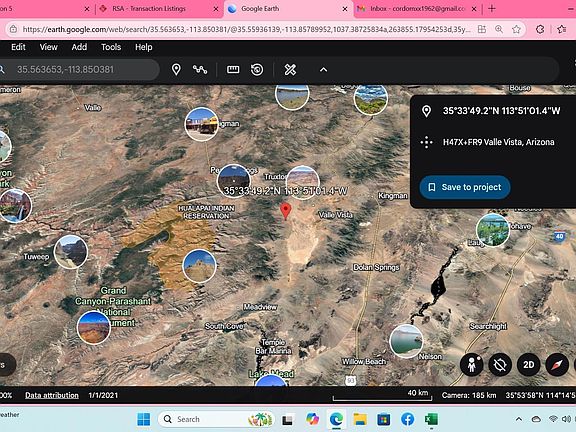Click the Wi-Fi network tray icon
Viewport: 576px width, 432px height.
[x=553, y=419]
